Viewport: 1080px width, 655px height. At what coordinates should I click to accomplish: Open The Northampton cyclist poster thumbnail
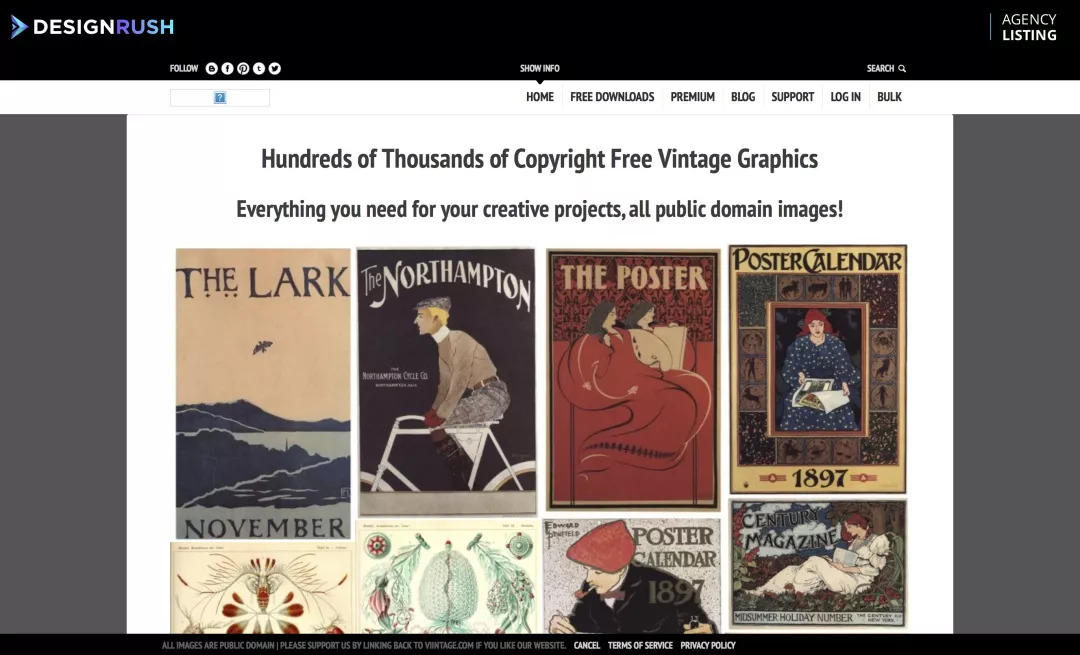[x=447, y=382]
